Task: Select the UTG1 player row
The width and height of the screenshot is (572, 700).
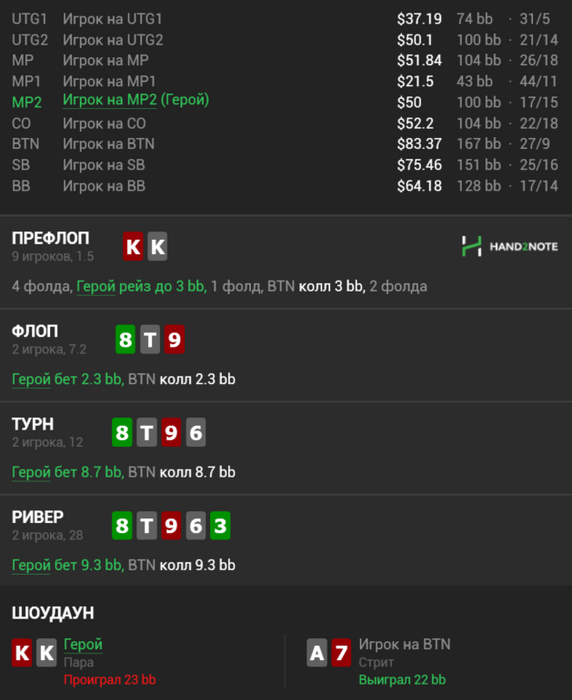Action: (285, 19)
